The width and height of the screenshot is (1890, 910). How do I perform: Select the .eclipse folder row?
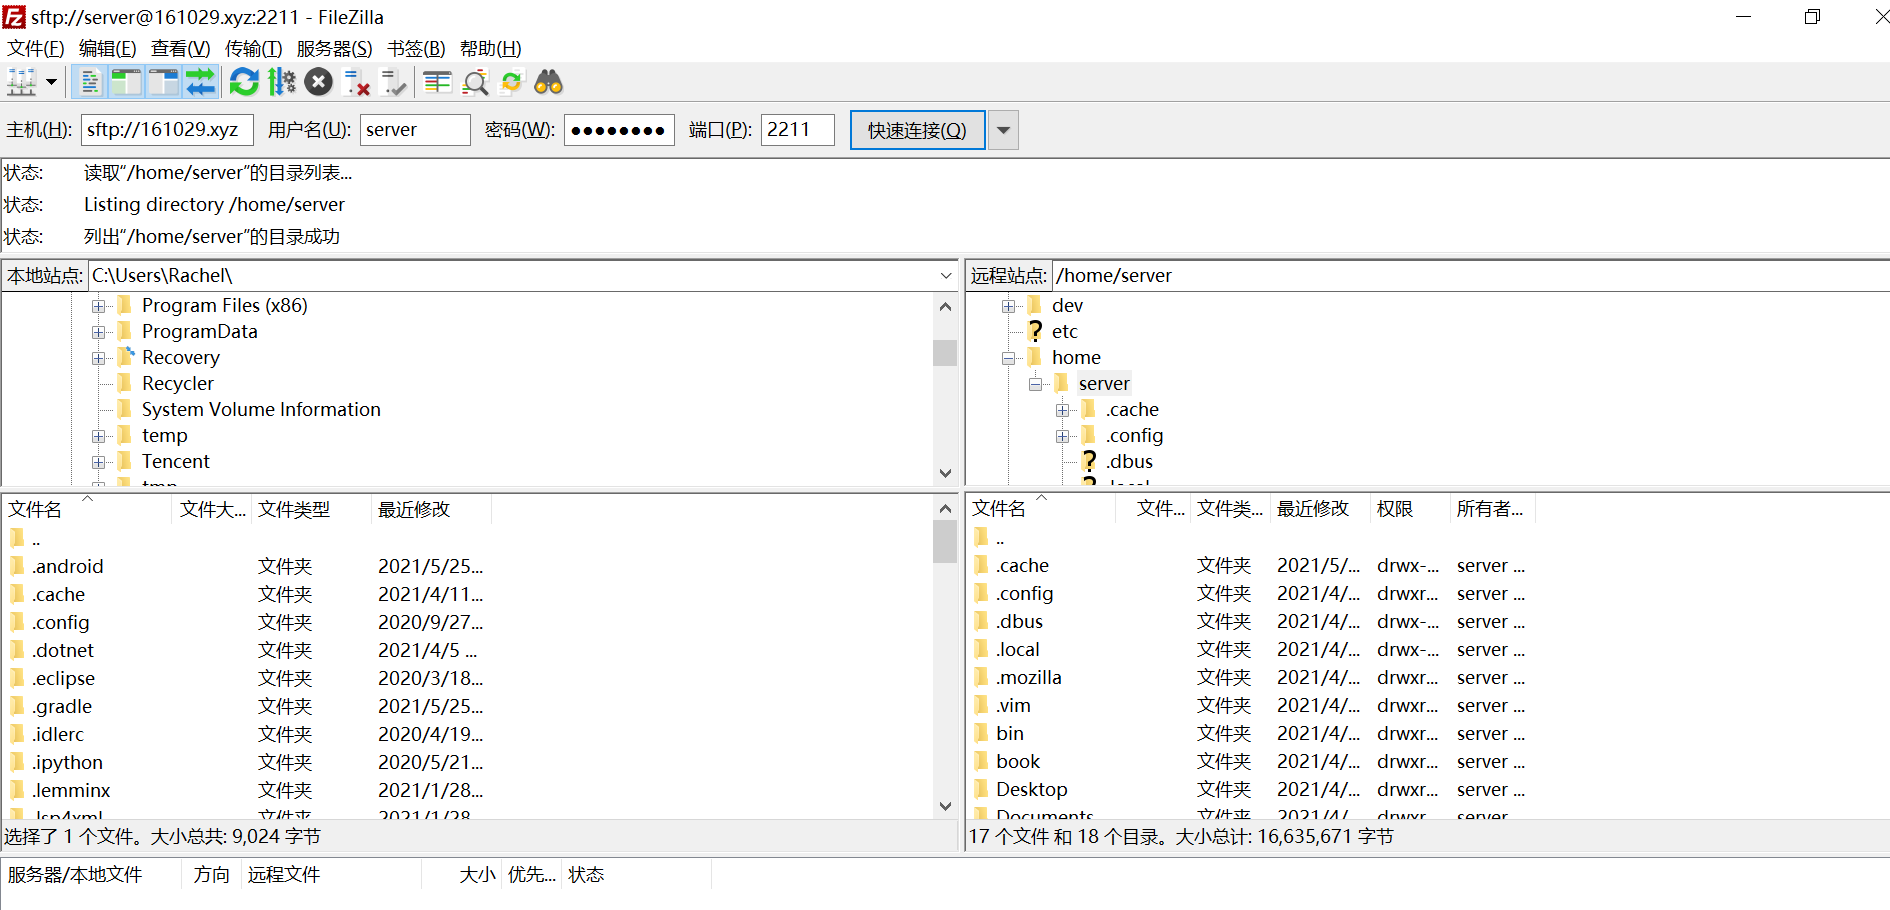pyautogui.click(x=63, y=678)
